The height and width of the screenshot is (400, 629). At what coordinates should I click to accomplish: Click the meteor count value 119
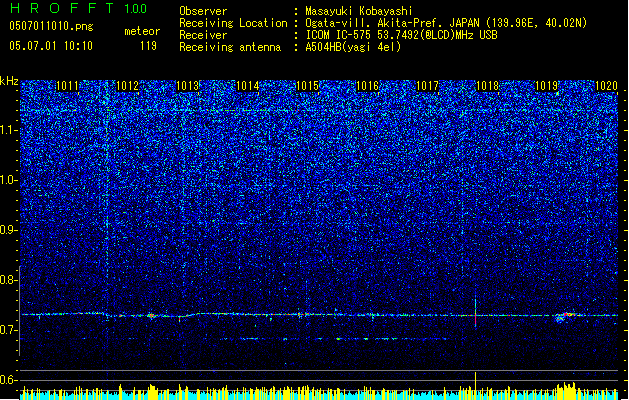pos(148,46)
